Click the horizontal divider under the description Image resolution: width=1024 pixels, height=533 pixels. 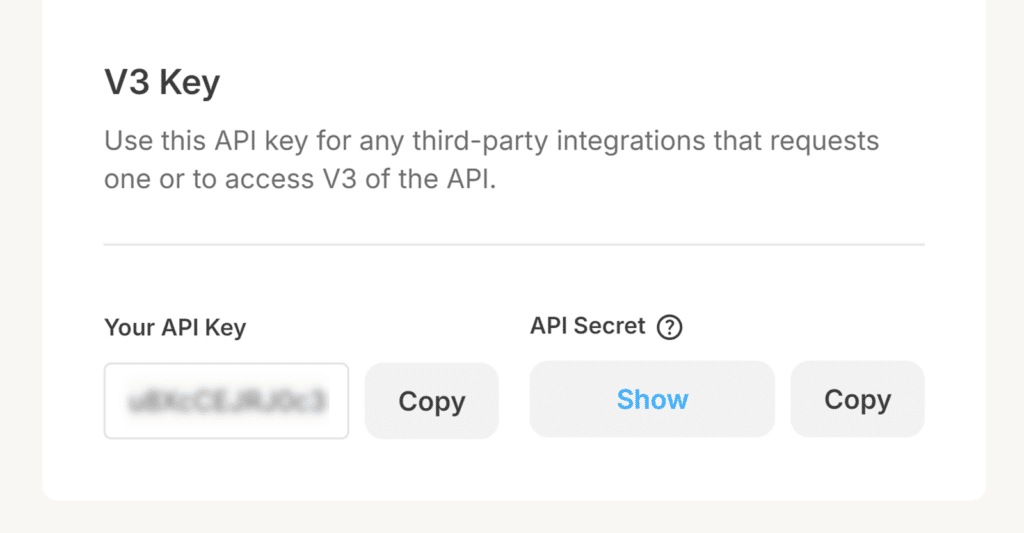[514, 244]
